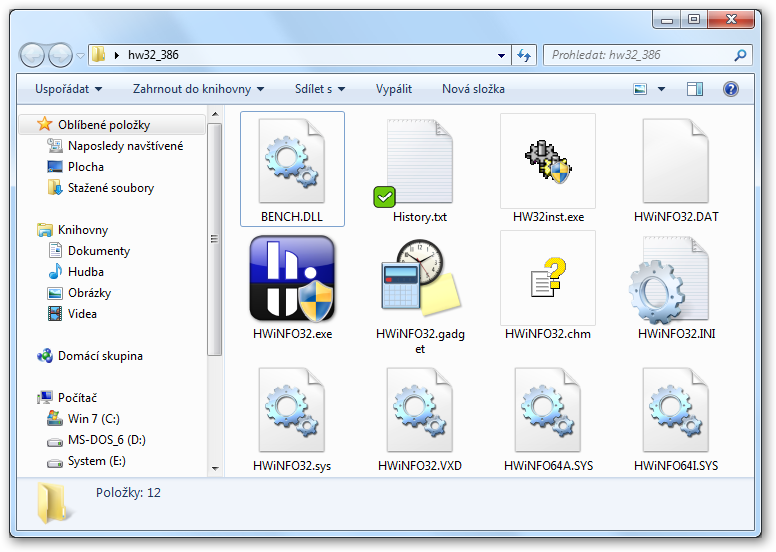Select the HWiNFO32.DAT file icon
Image resolution: width=776 pixels, height=552 pixels.
pos(676,161)
